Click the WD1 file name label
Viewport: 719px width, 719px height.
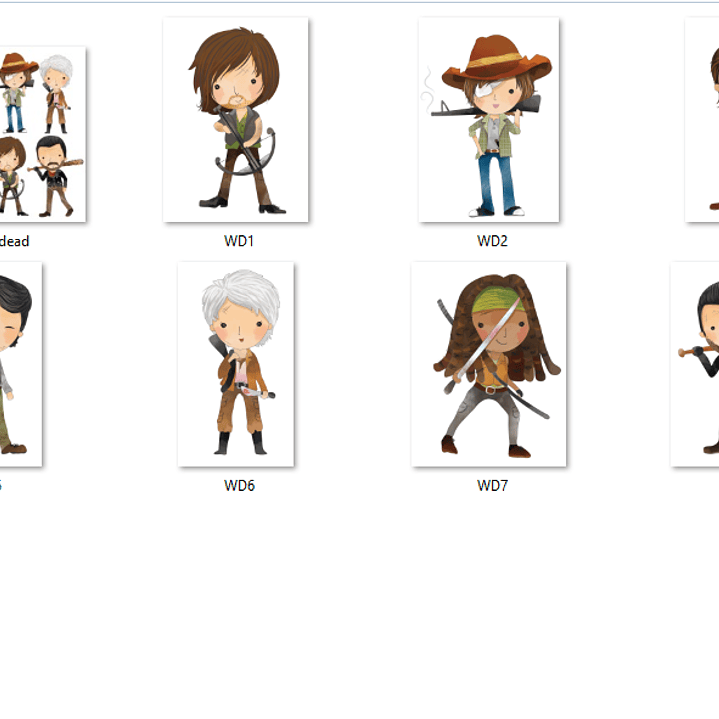[x=239, y=241]
